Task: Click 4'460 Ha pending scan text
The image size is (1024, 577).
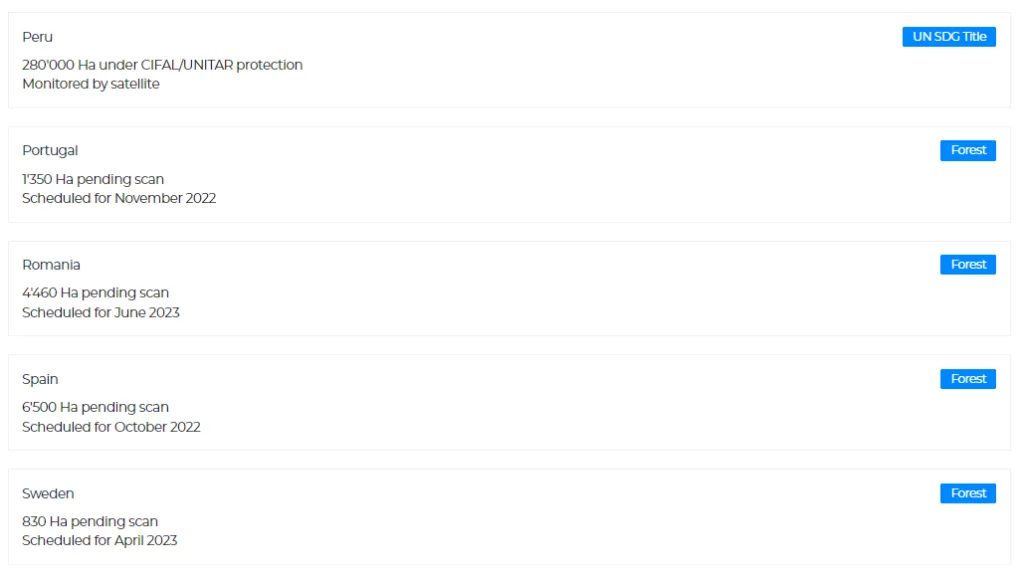Action: coord(95,292)
